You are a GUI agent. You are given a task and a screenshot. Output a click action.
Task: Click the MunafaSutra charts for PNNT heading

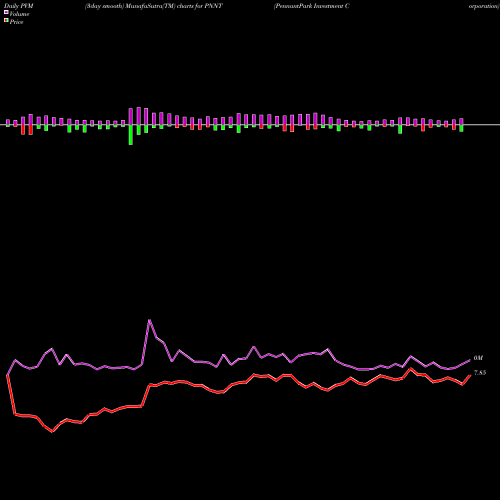pos(154,6)
